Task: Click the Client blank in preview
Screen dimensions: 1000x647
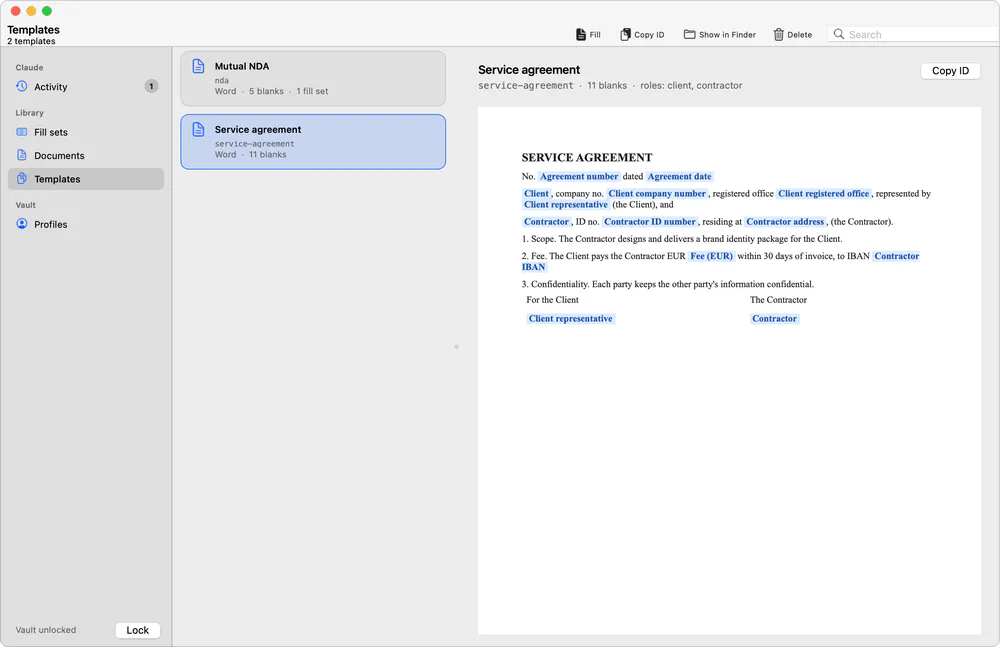Action: [x=536, y=194]
